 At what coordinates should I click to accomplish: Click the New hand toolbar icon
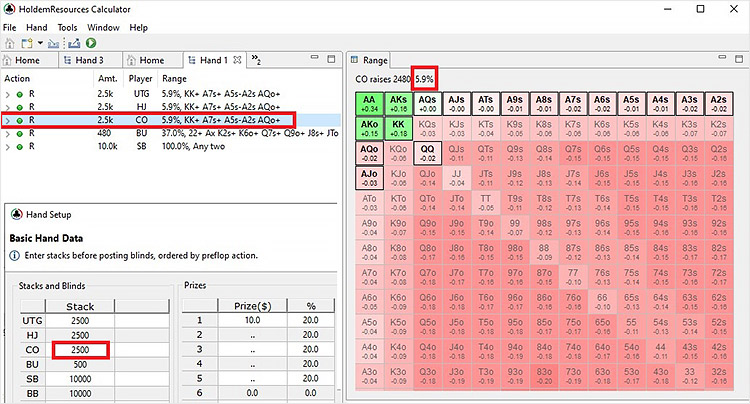[26, 43]
